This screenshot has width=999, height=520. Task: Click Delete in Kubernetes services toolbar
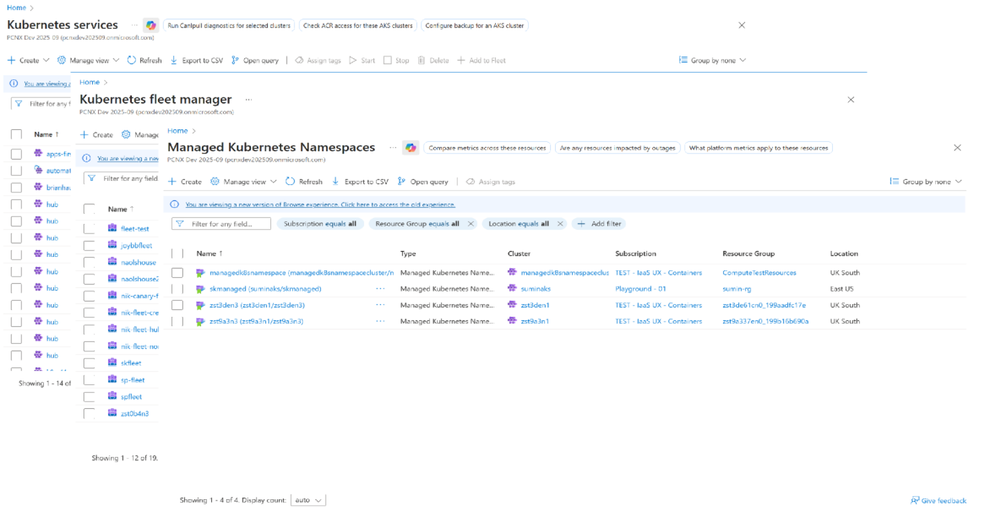point(433,61)
